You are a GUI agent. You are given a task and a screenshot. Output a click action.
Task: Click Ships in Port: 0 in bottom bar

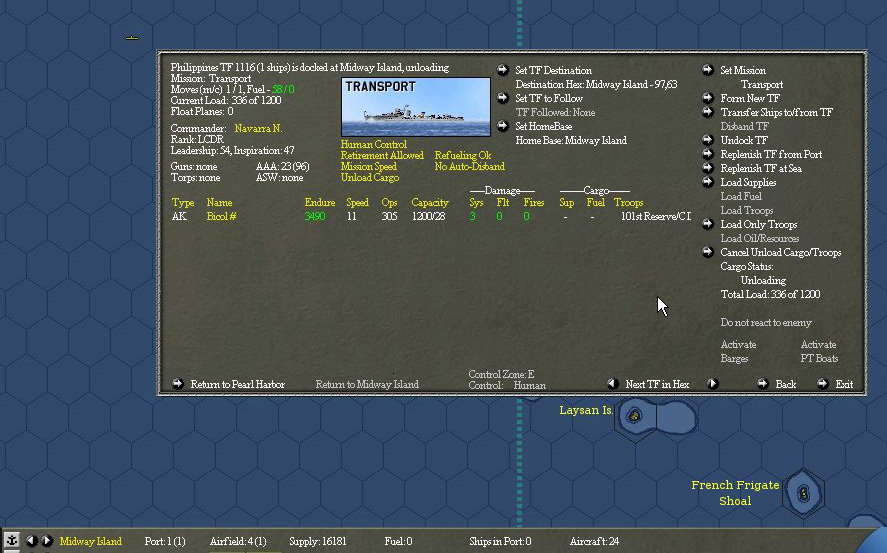coord(500,541)
